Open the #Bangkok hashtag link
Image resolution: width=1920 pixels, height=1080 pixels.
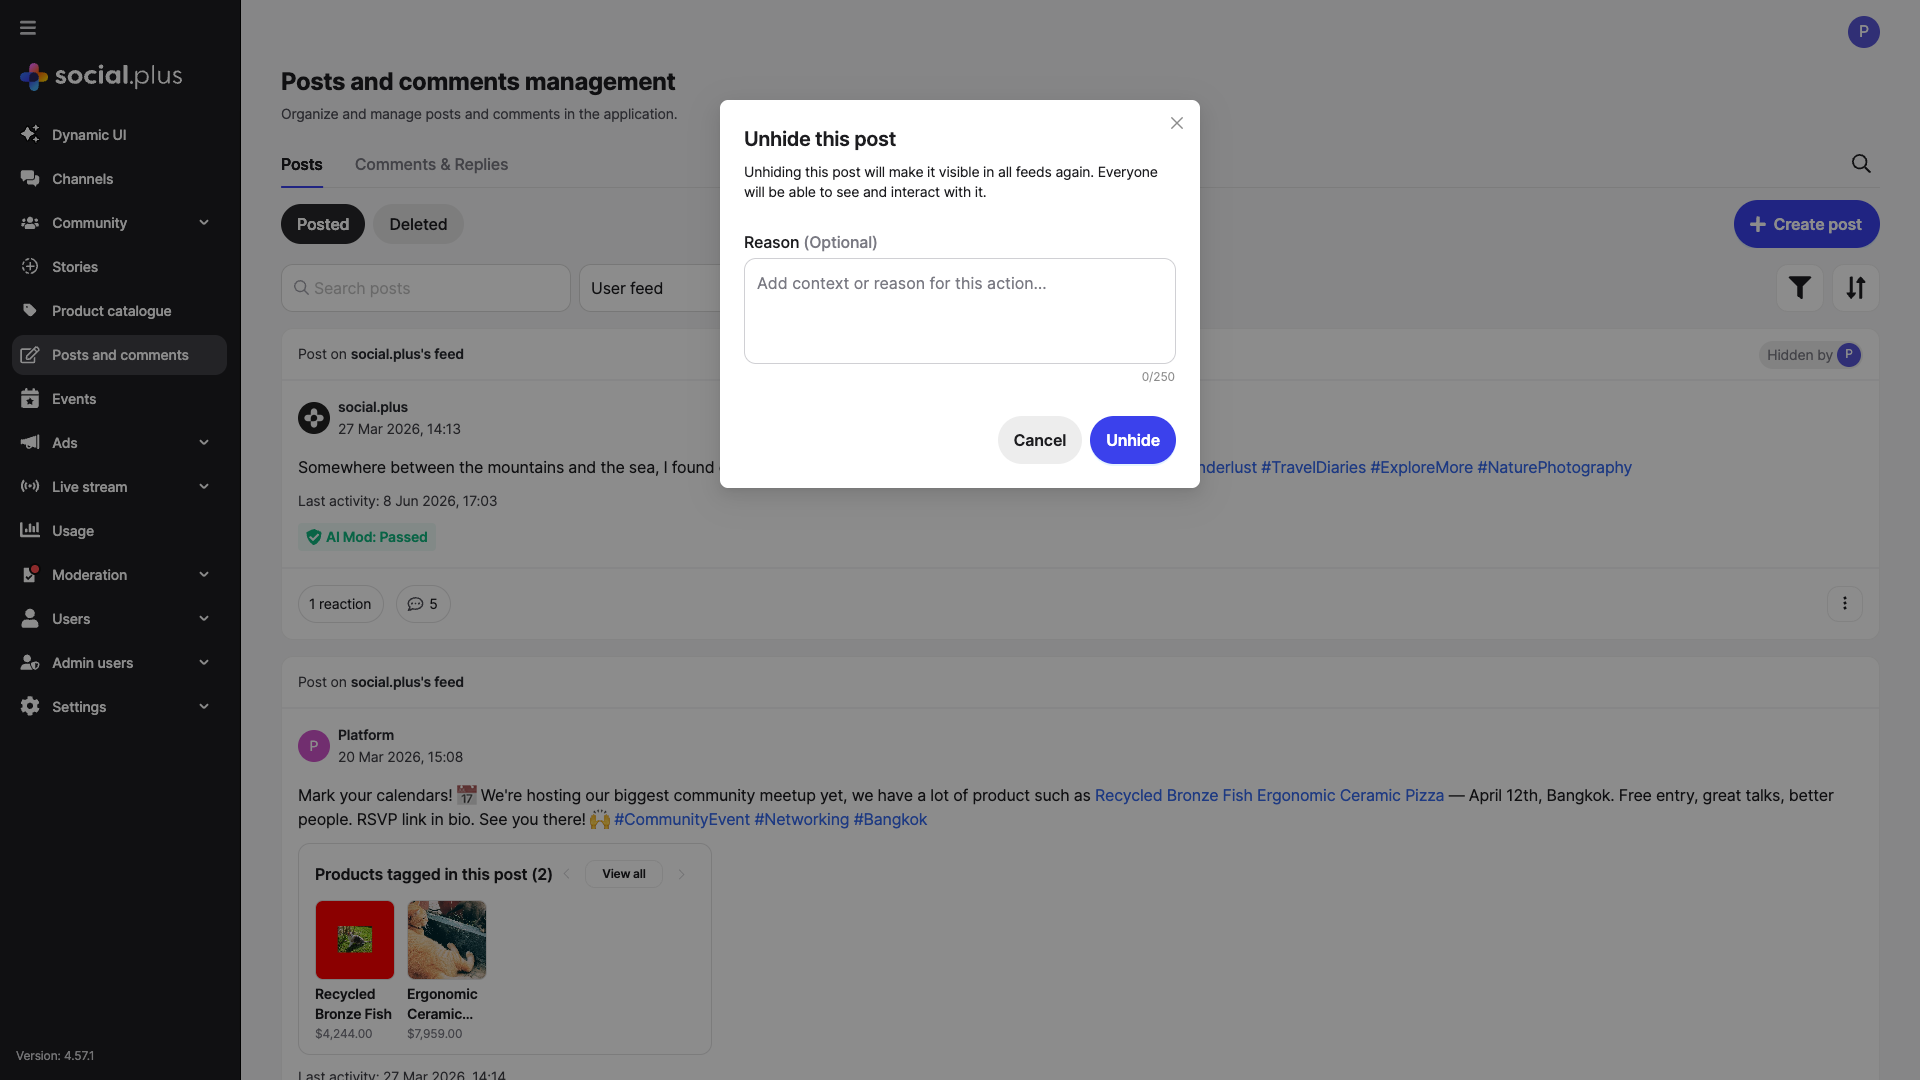tap(890, 820)
